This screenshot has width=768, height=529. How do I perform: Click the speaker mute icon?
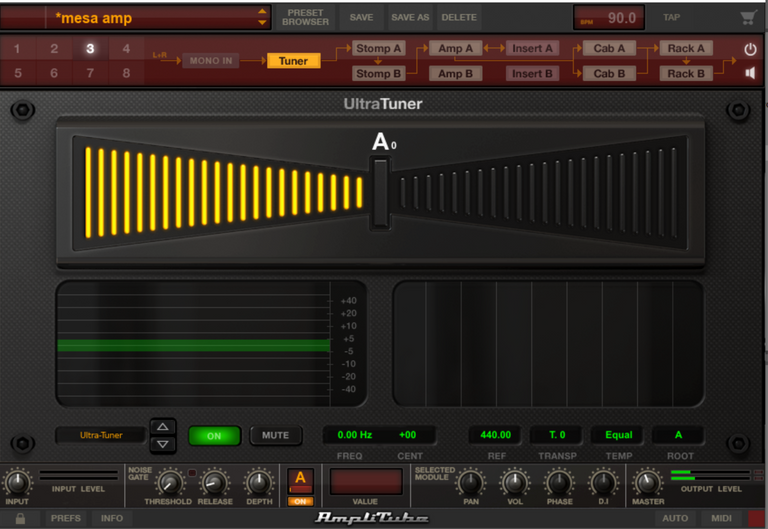750,73
